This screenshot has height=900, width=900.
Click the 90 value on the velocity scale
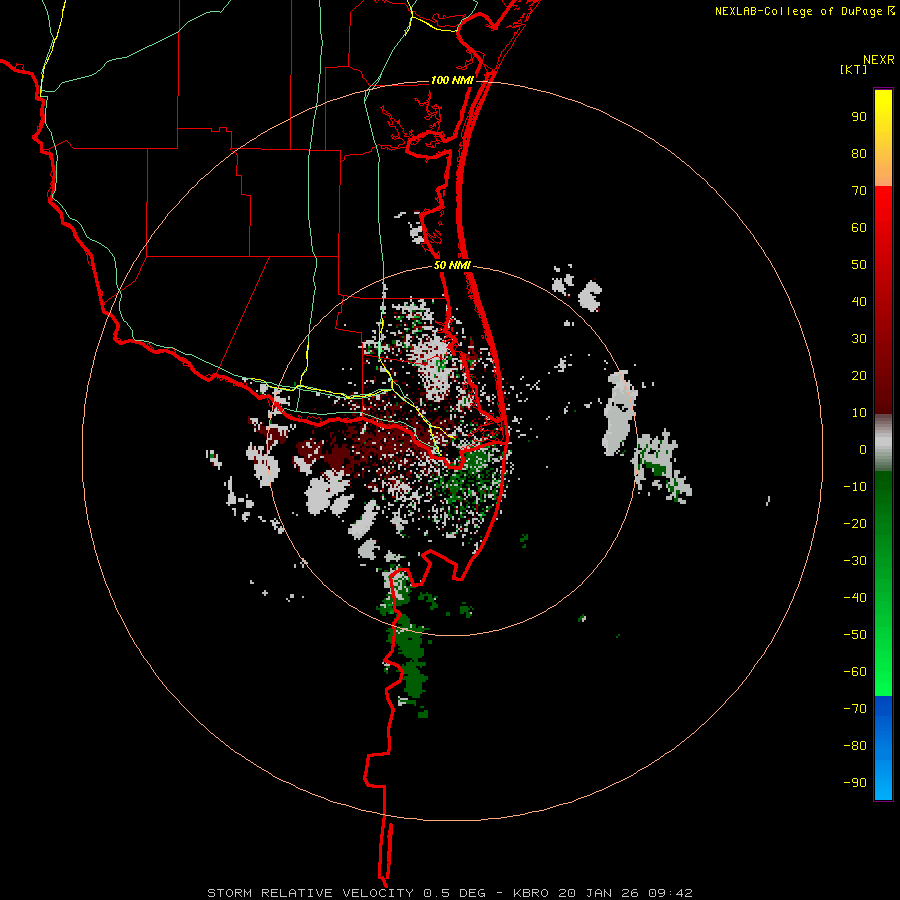click(859, 117)
